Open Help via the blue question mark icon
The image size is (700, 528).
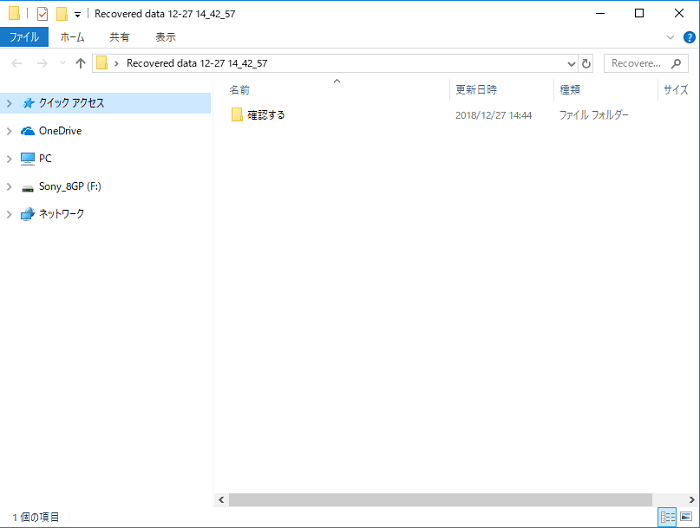[x=689, y=37]
